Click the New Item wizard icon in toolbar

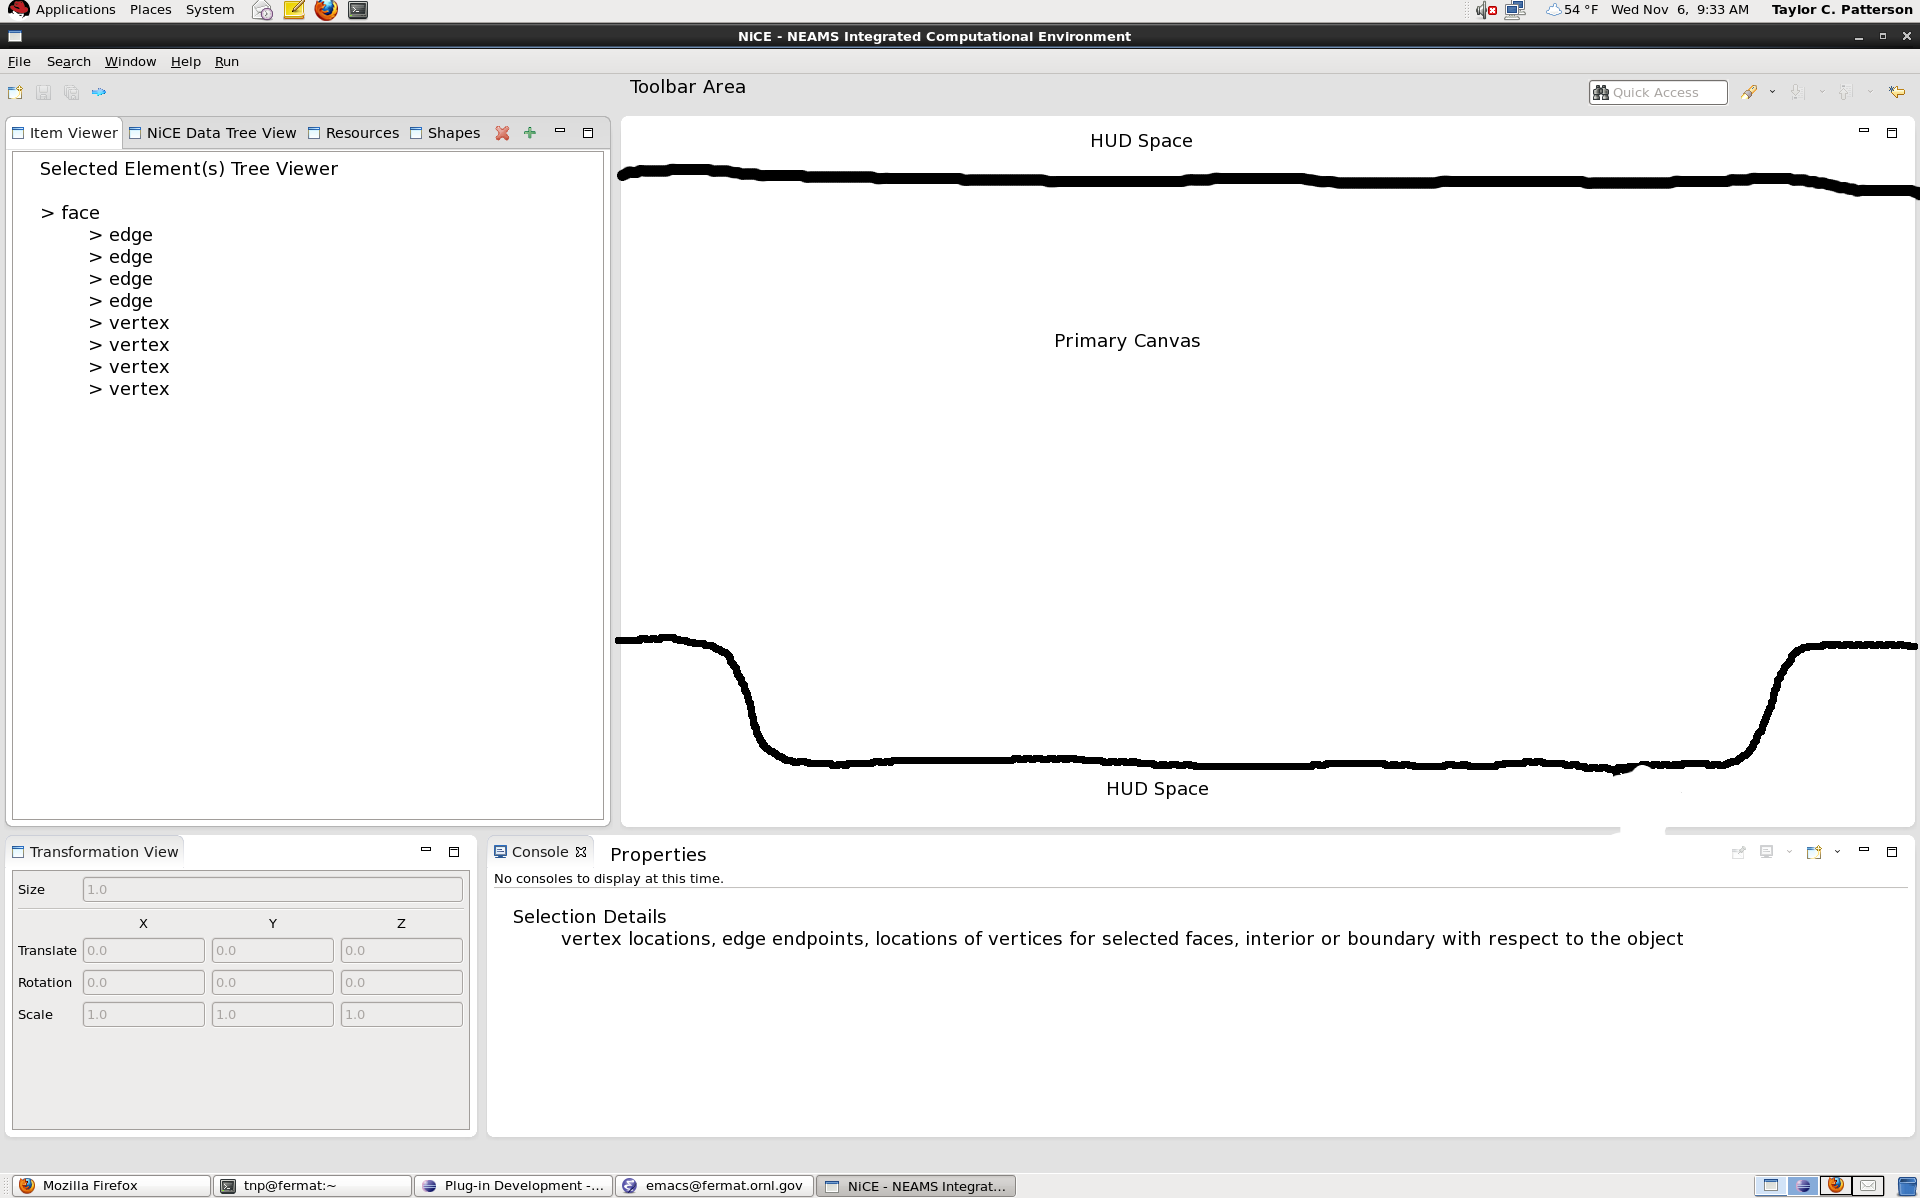coord(15,91)
